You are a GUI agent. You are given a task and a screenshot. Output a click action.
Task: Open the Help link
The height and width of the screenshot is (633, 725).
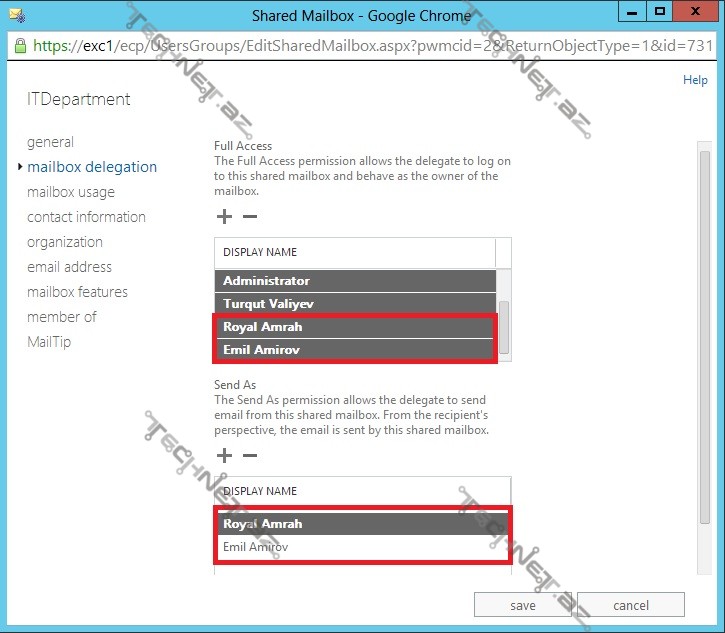point(695,80)
